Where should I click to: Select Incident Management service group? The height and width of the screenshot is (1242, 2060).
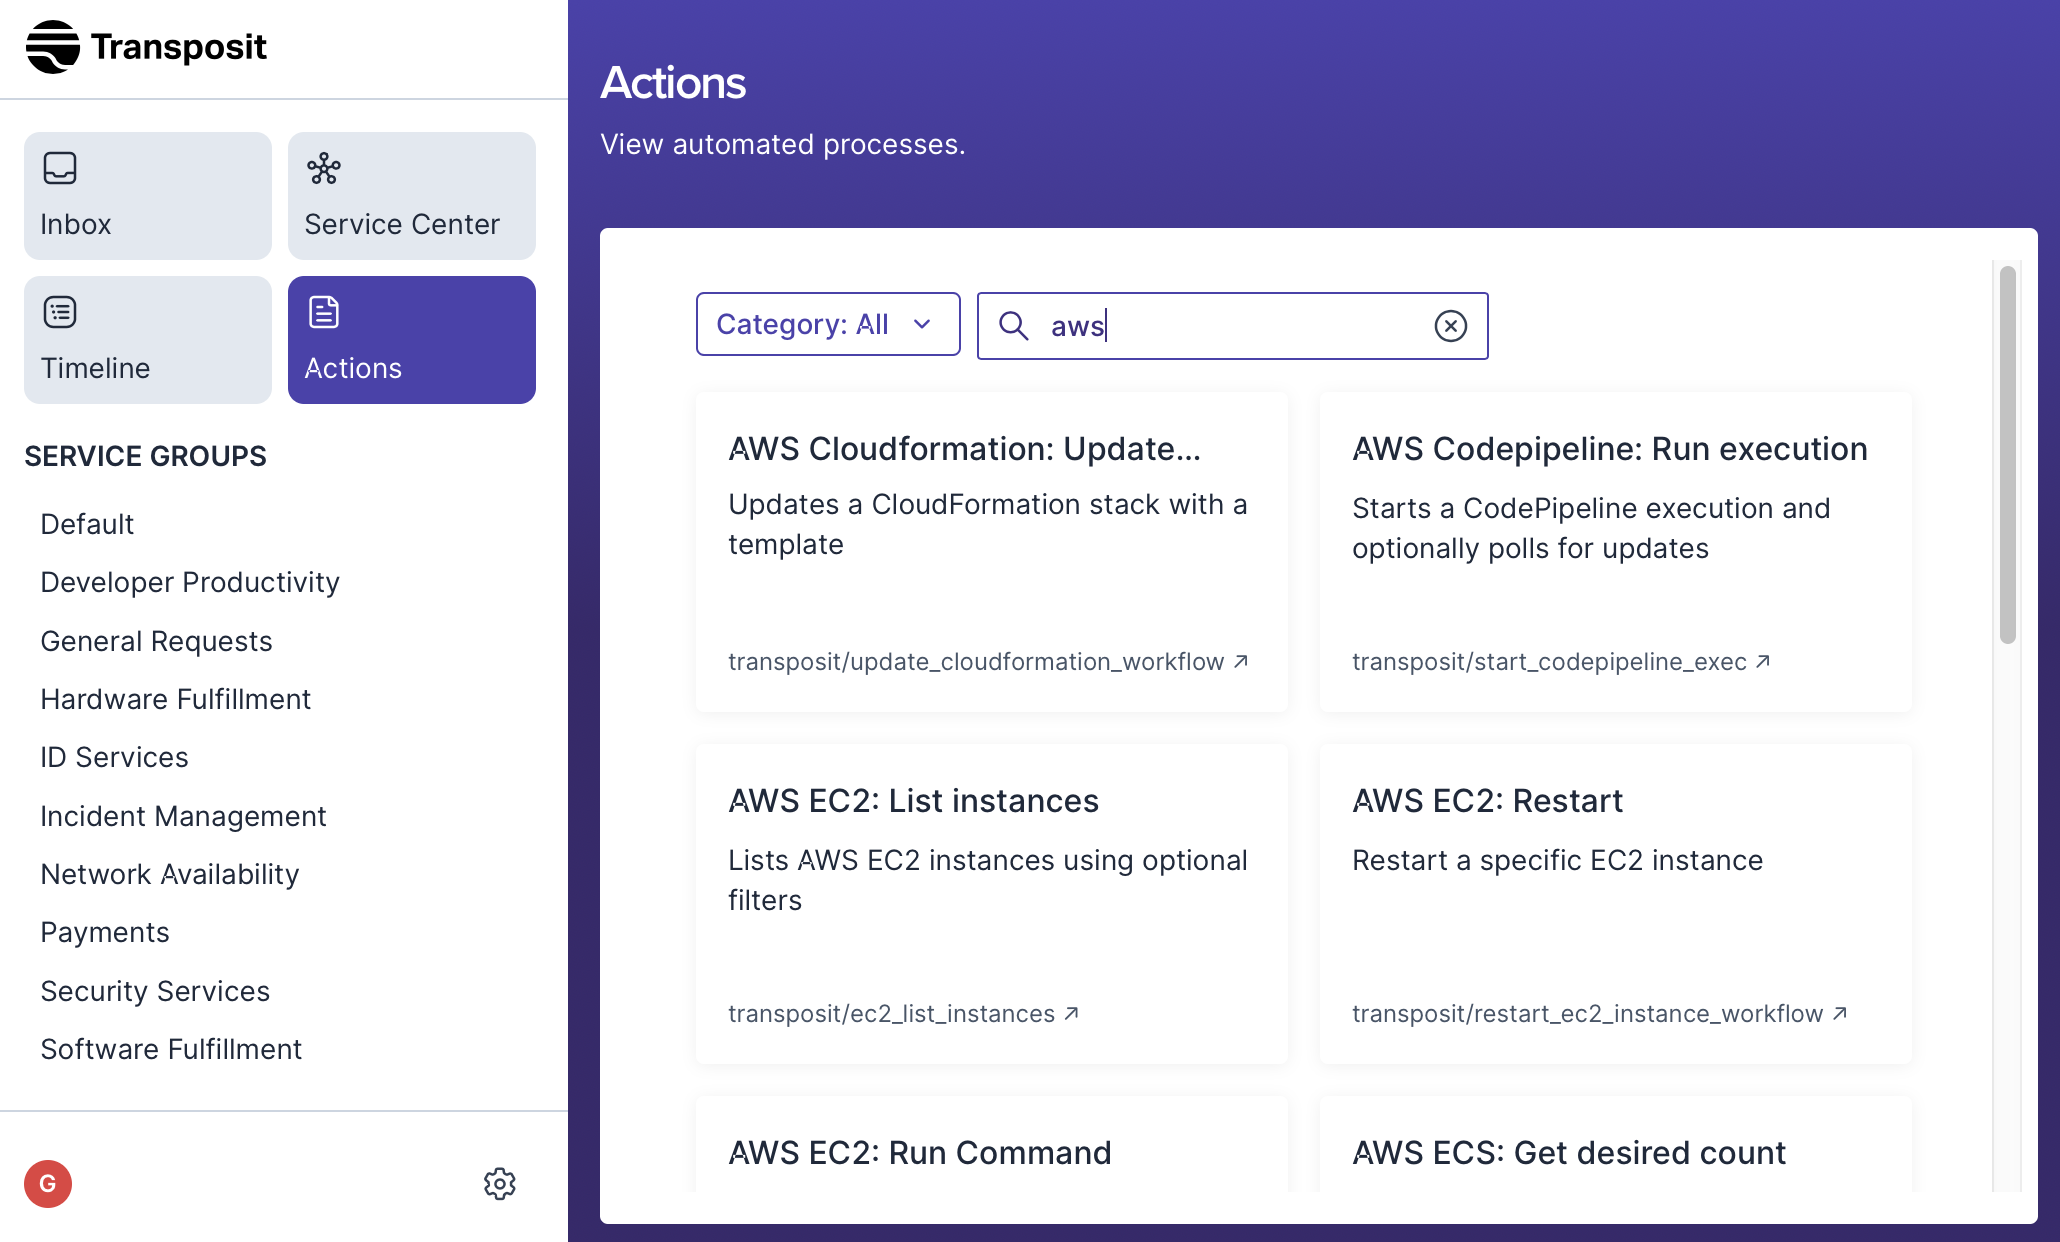click(183, 816)
